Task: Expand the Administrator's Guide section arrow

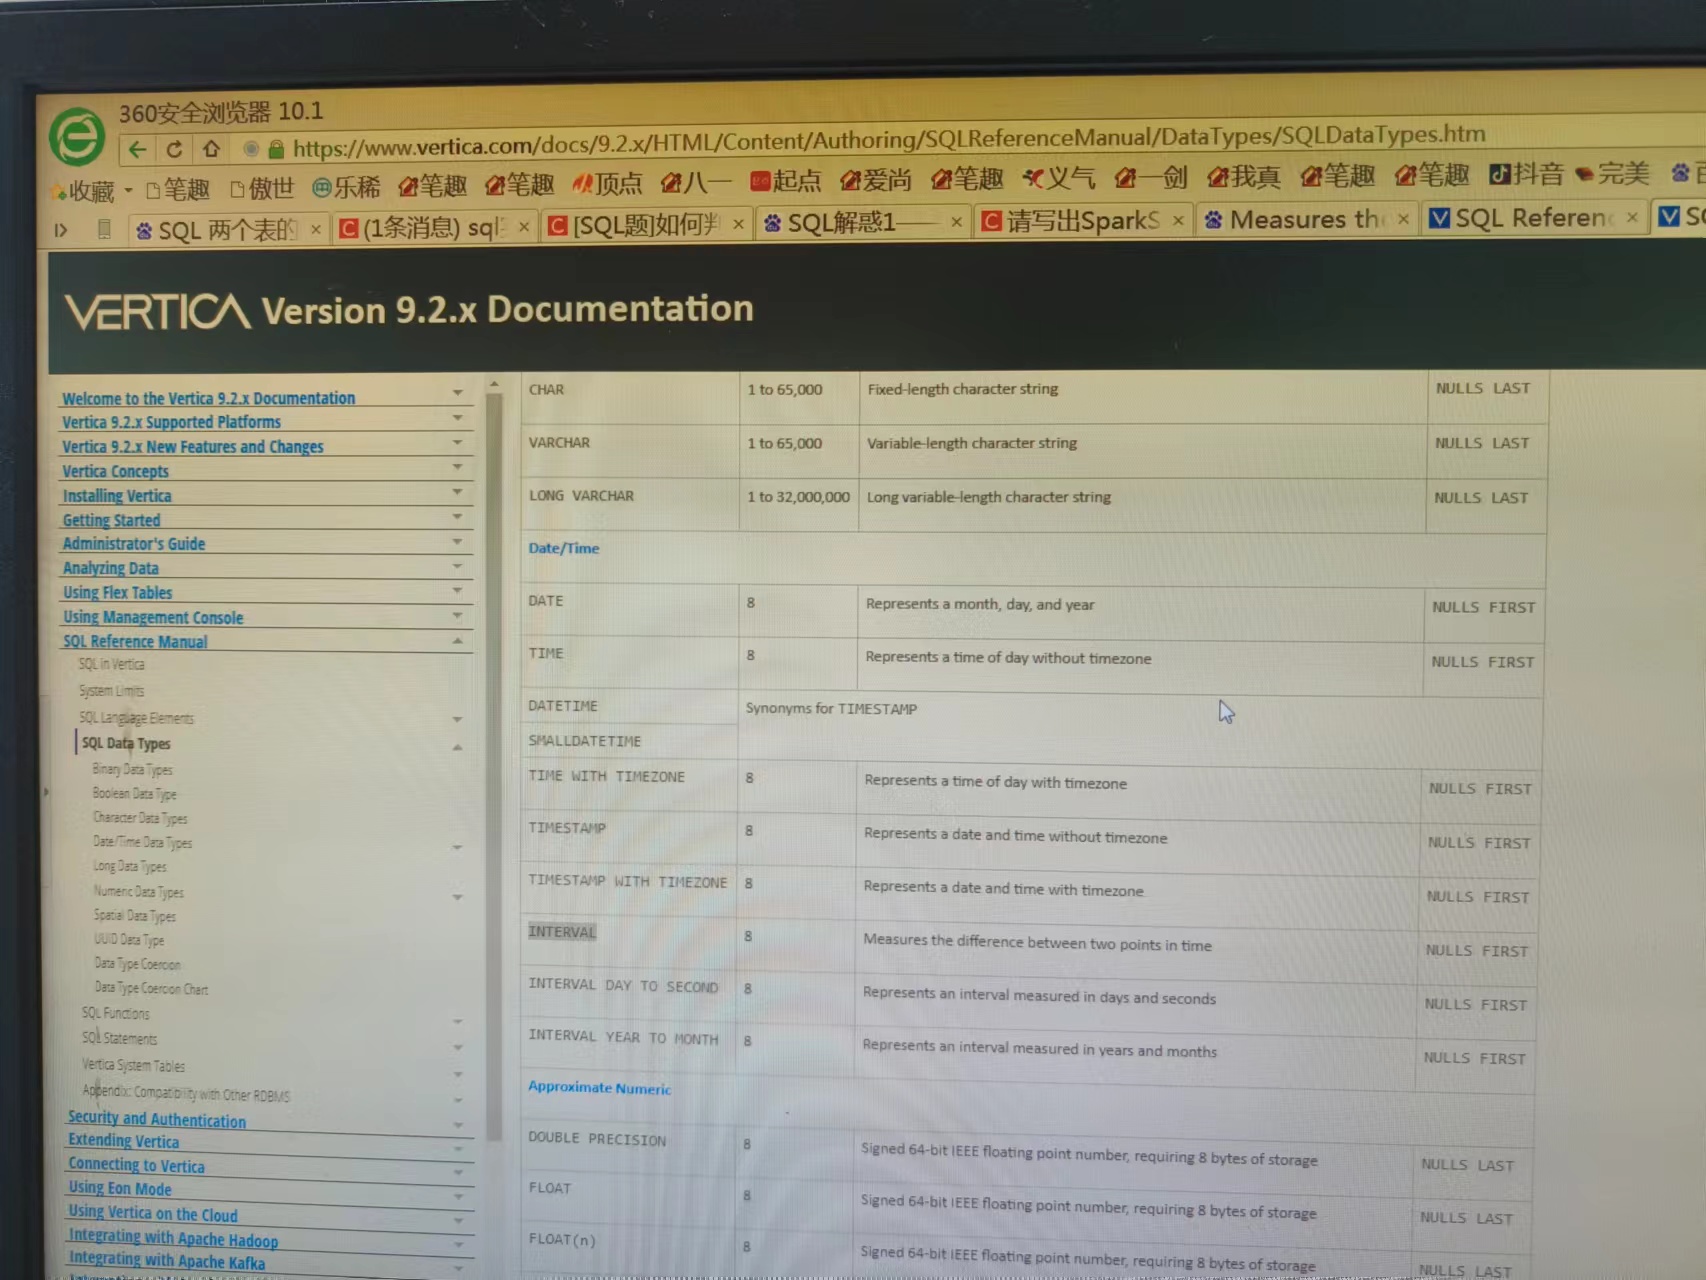Action: (x=457, y=542)
